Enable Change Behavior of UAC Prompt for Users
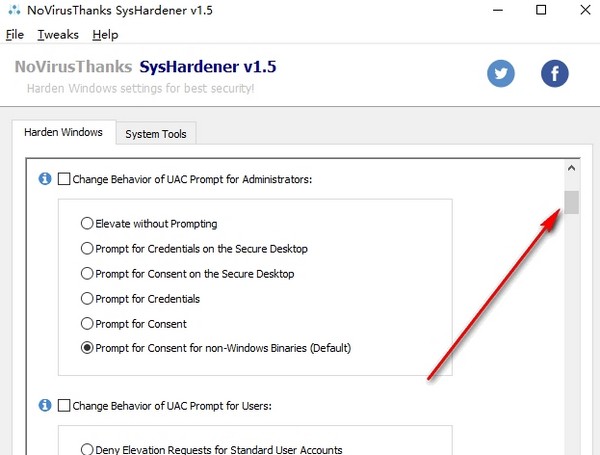 pyautogui.click(x=65, y=406)
